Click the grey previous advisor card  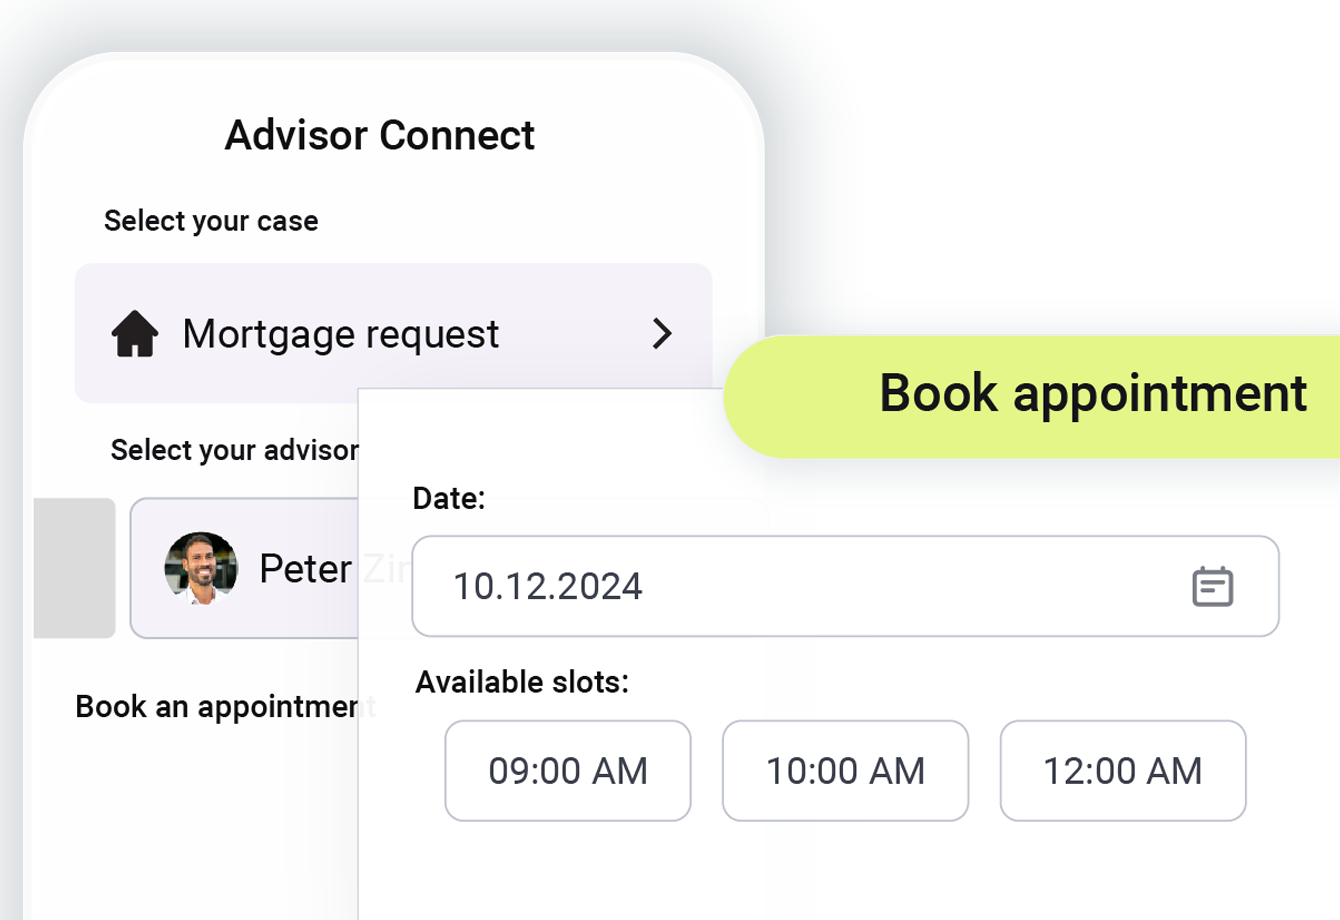(x=74, y=568)
